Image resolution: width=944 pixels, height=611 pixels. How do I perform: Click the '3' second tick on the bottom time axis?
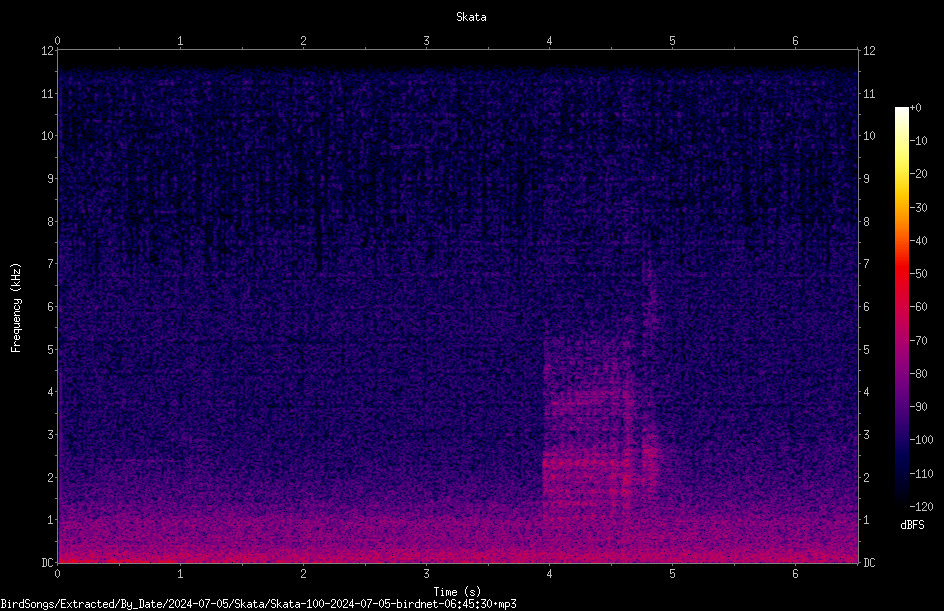pyautogui.click(x=426, y=574)
